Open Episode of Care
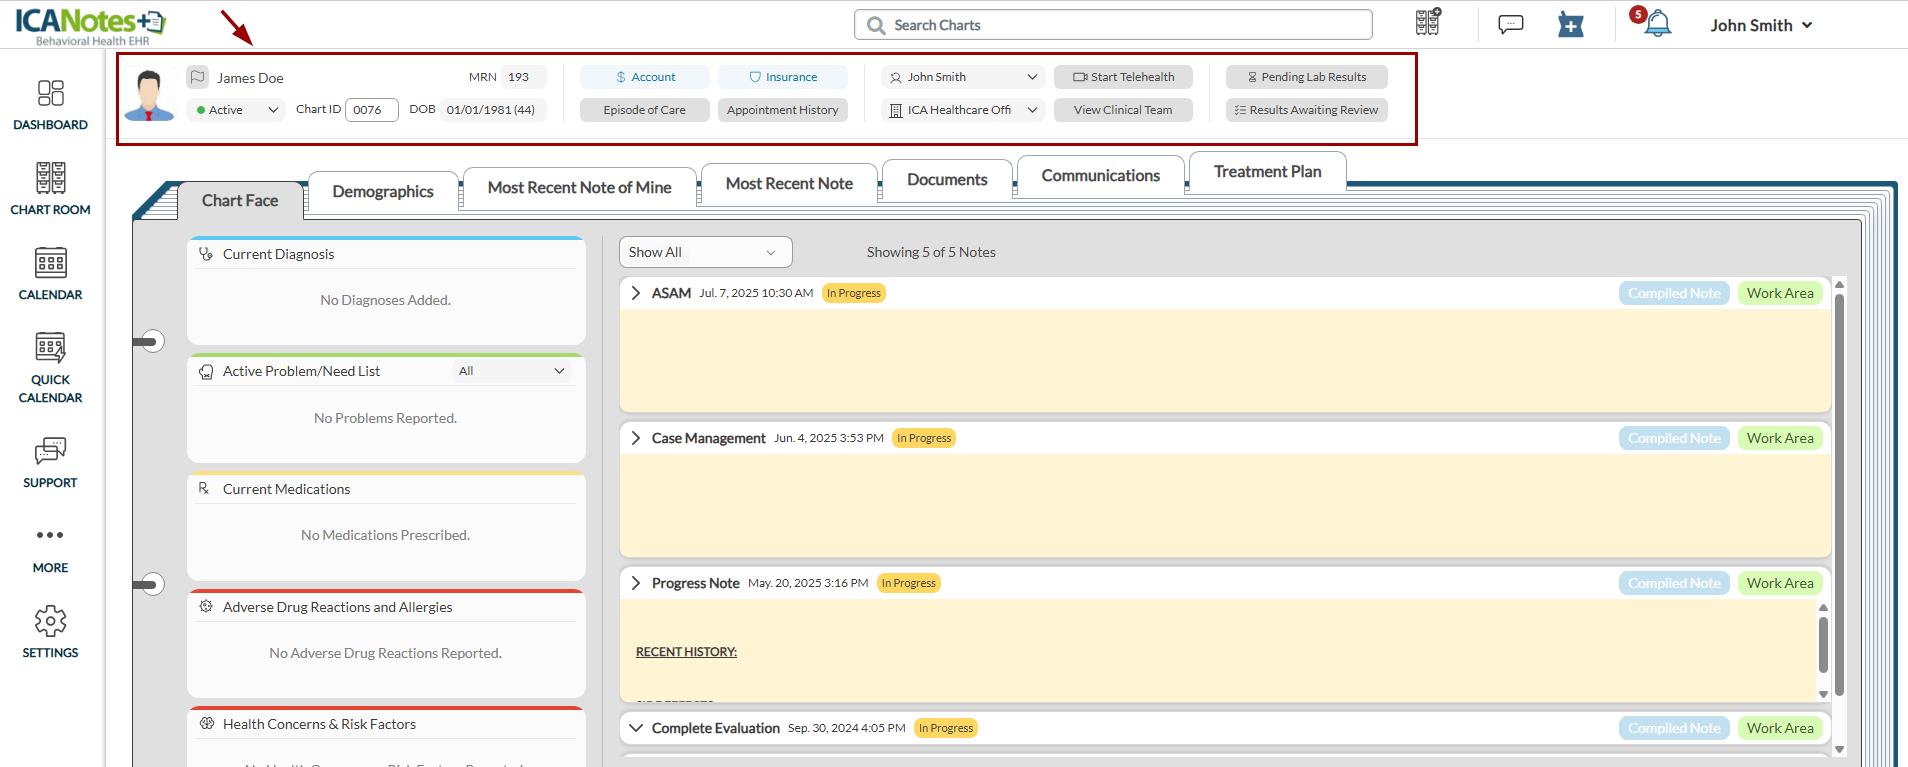Viewport: 1908px width, 767px height. tap(645, 110)
